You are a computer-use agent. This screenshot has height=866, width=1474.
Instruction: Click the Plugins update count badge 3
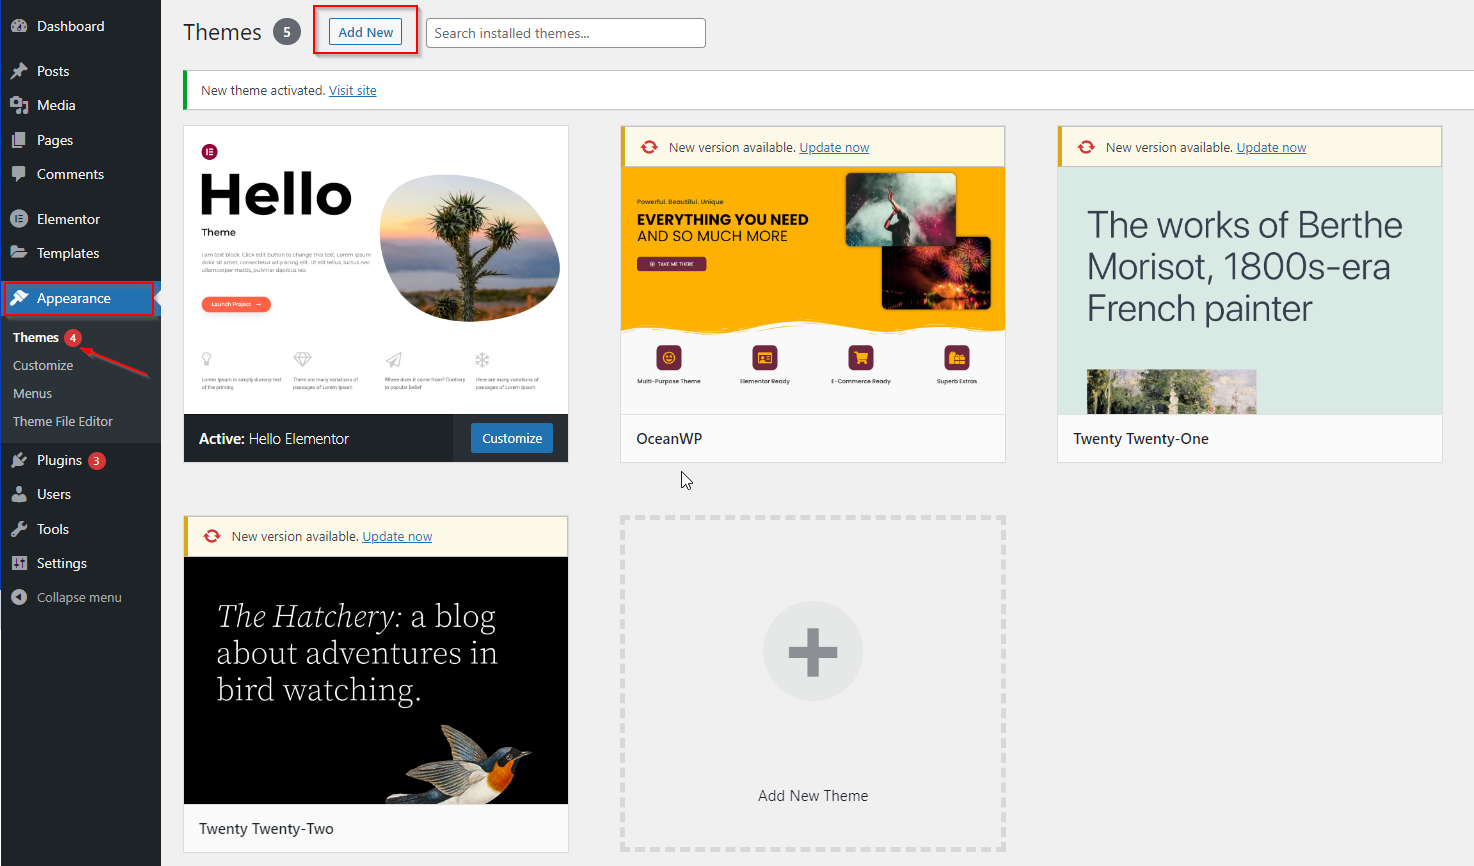tap(97, 461)
